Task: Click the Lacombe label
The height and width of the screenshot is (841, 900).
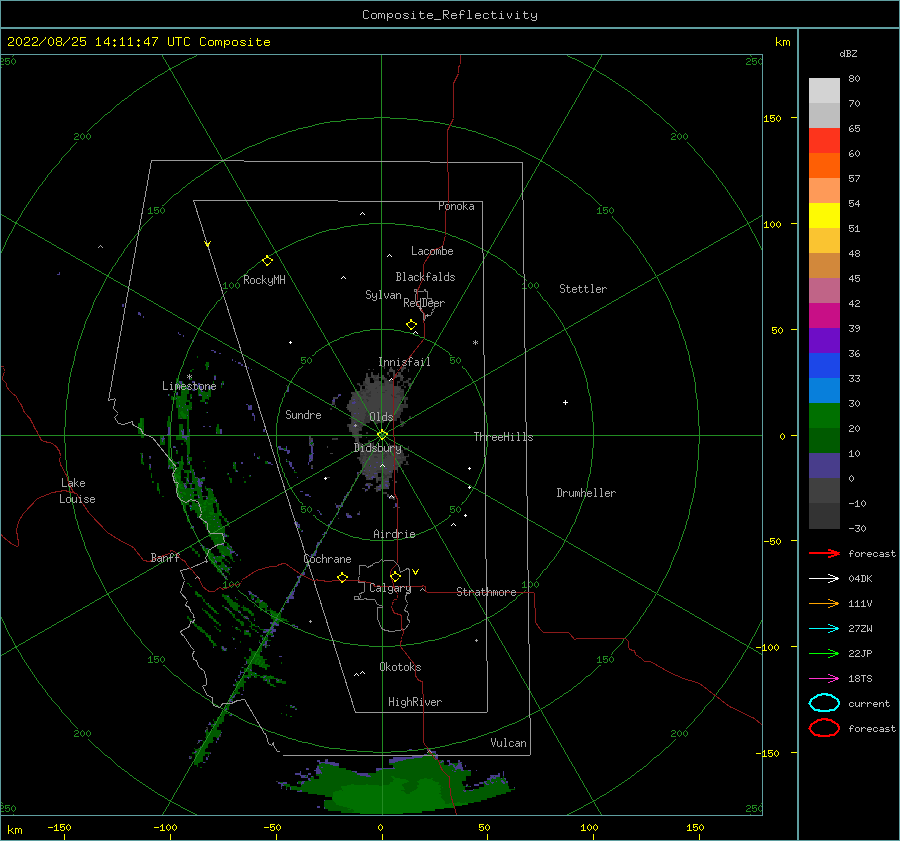Action: coord(432,251)
